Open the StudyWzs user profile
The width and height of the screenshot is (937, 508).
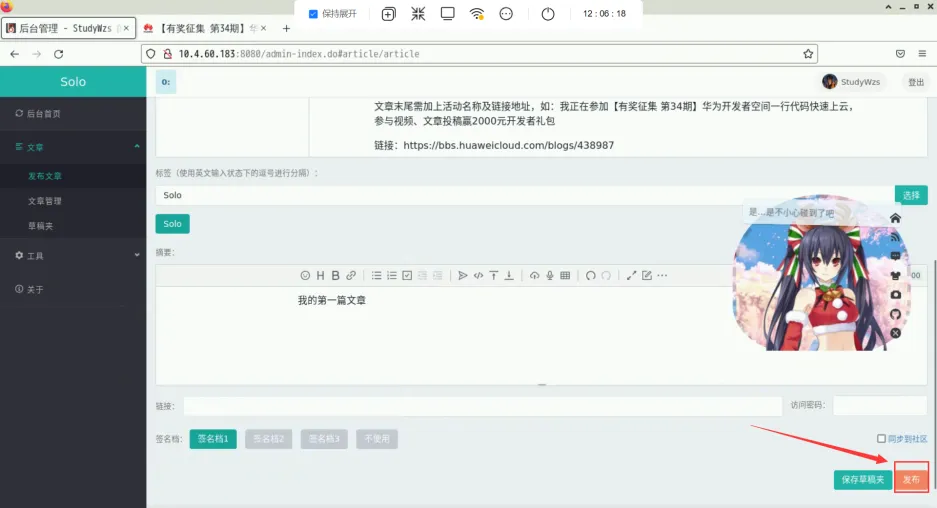851,82
